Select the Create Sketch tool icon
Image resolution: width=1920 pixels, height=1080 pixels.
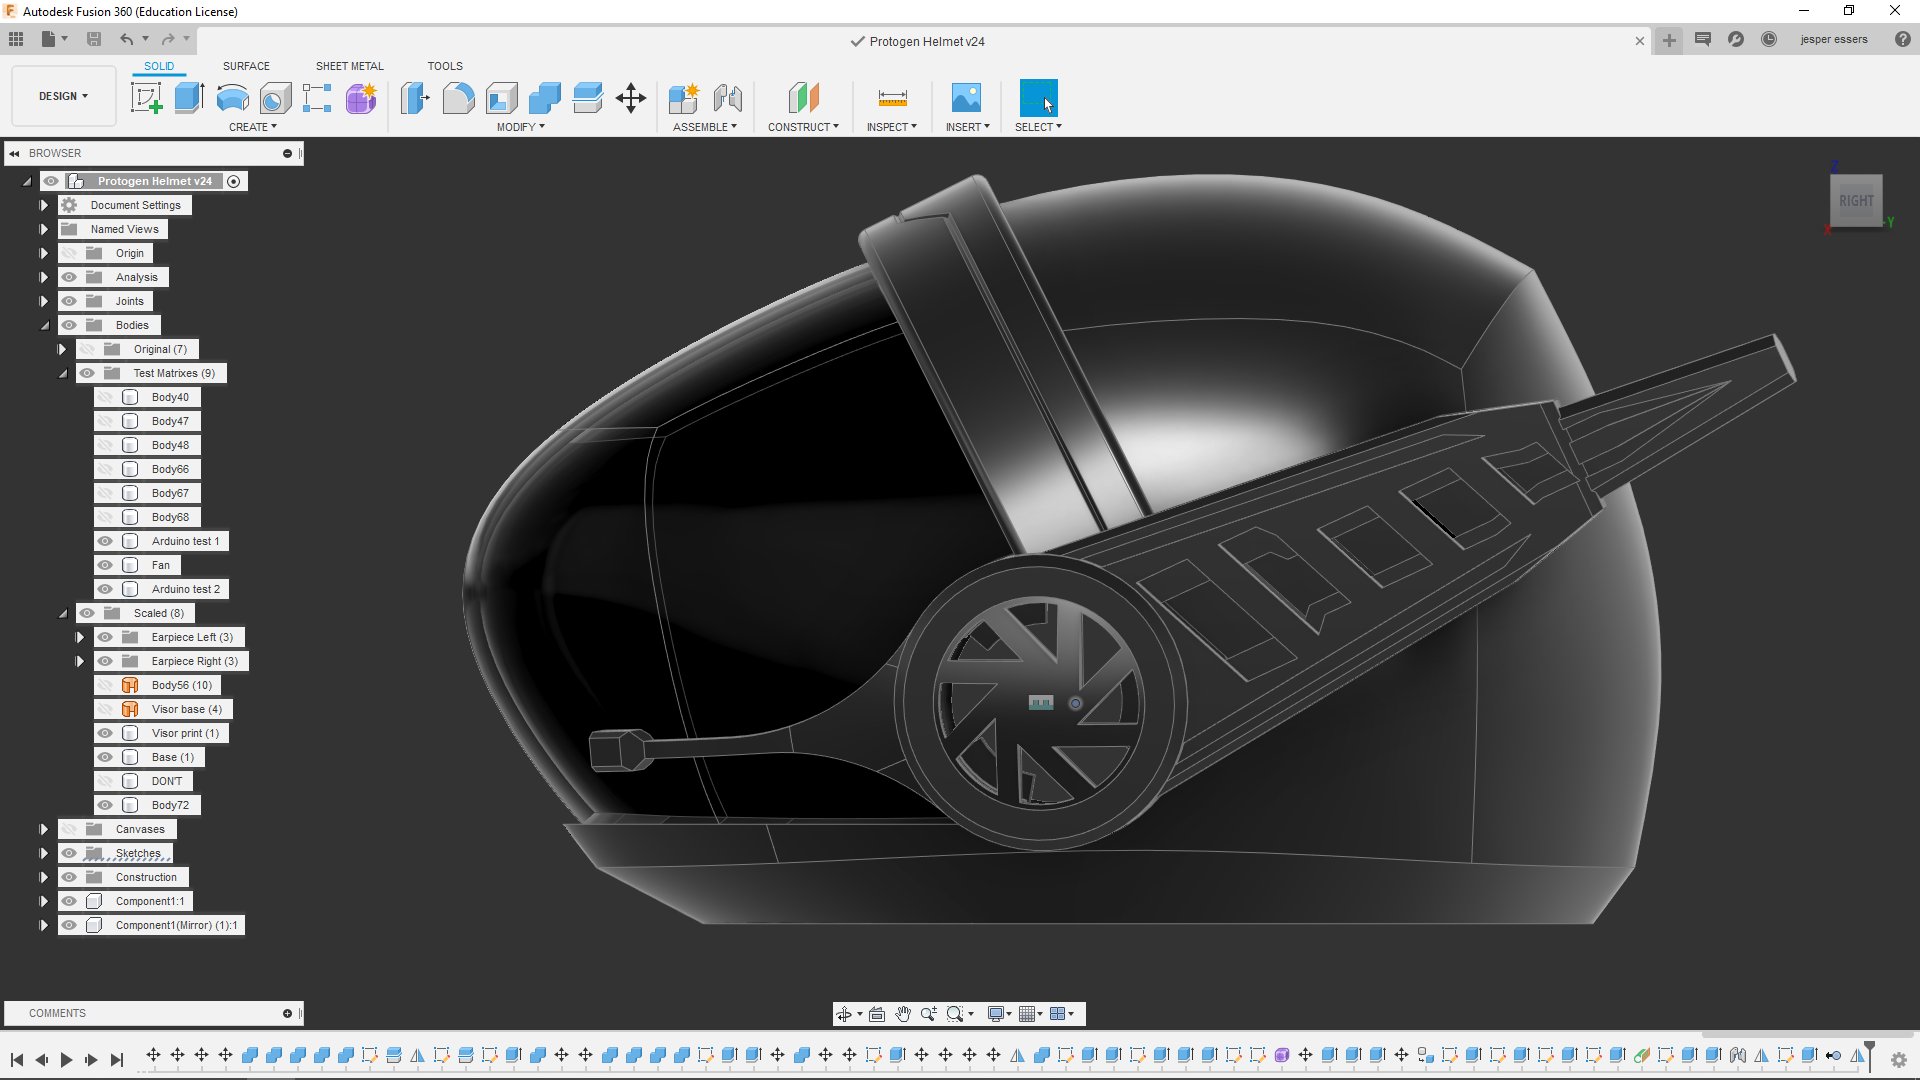[x=146, y=98]
